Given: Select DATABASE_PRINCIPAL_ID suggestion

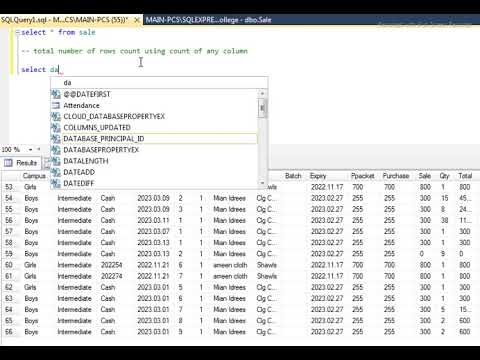Looking at the screenshot, I should 154,139.
